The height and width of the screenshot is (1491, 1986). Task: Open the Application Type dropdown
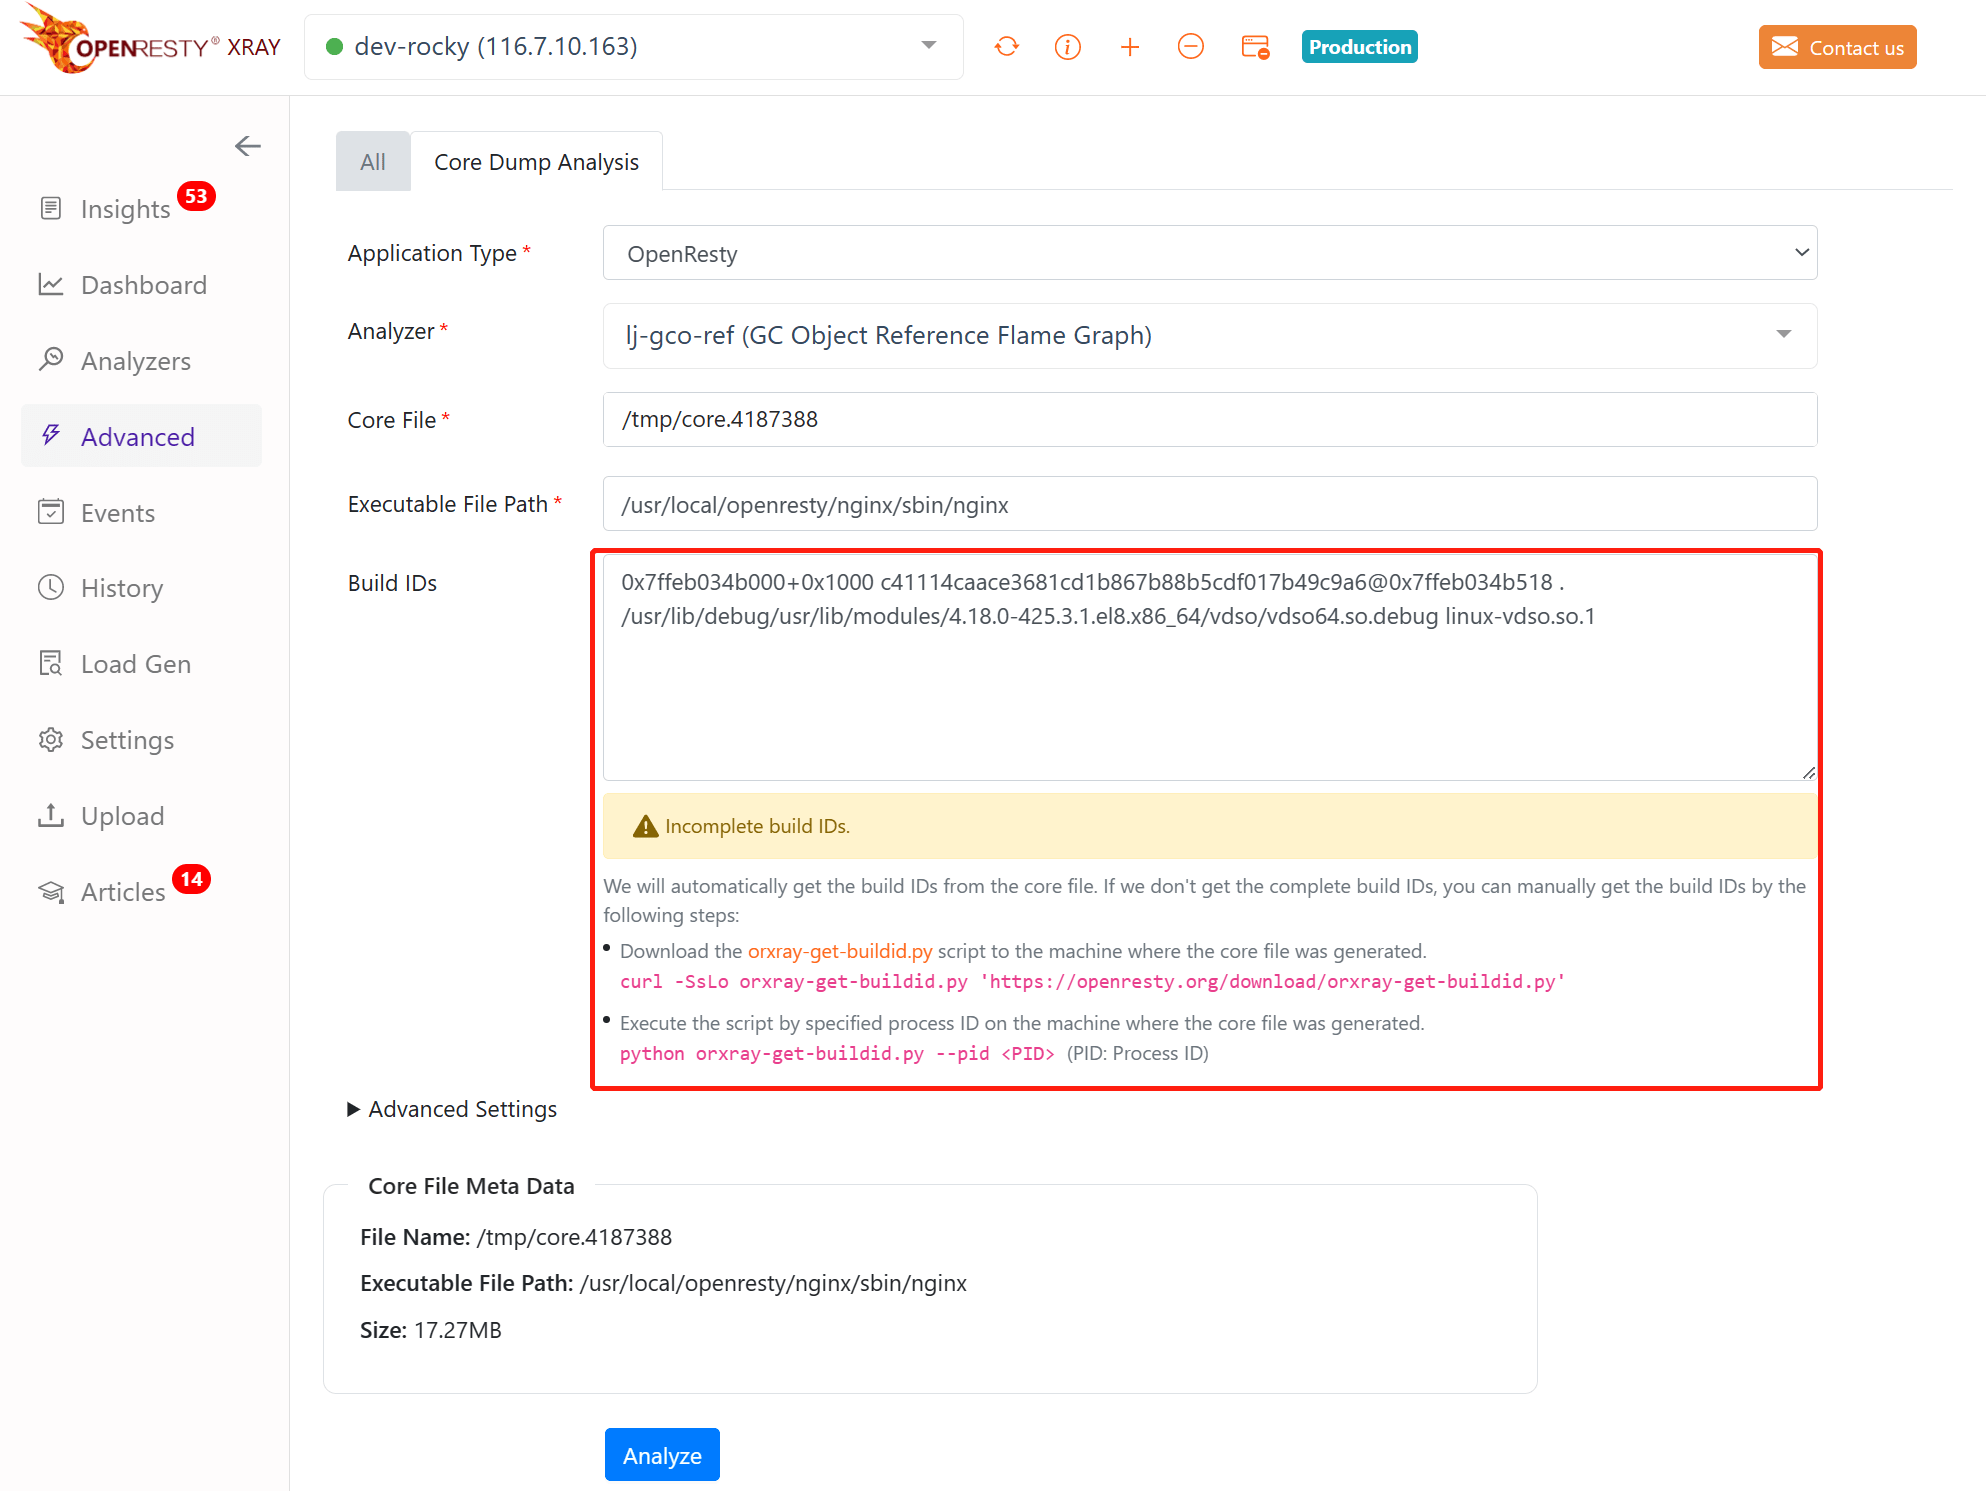1209,253
